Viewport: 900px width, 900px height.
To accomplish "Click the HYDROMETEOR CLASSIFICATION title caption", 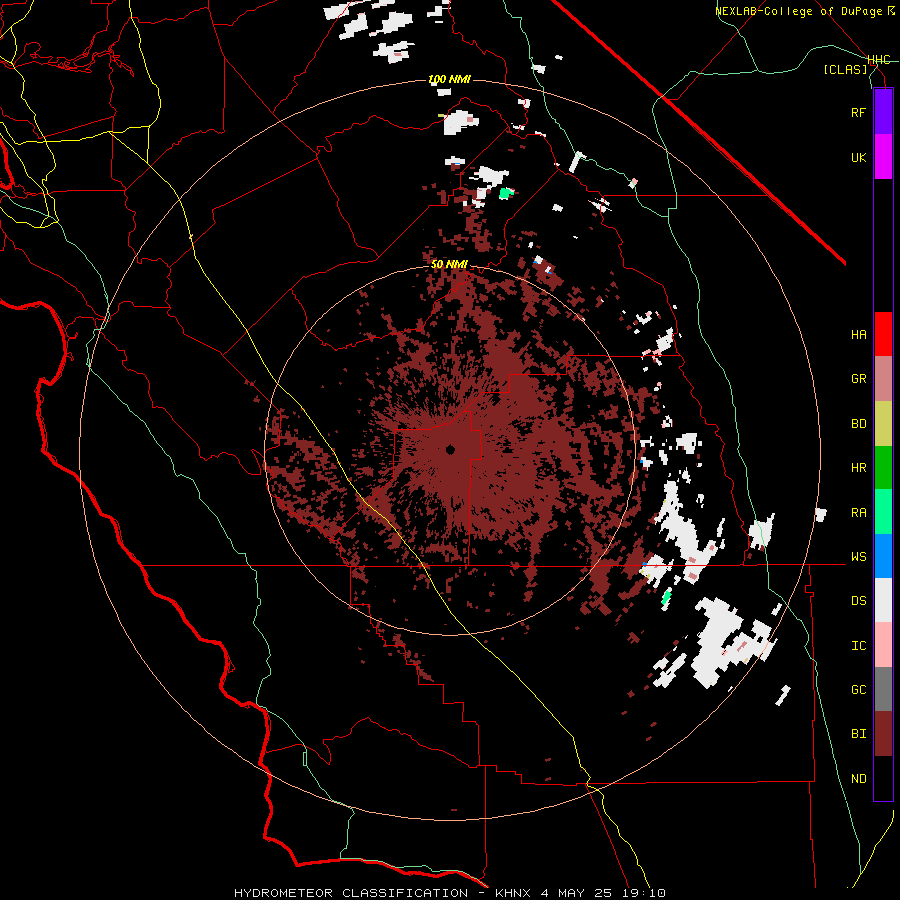I will pos(351,893).
